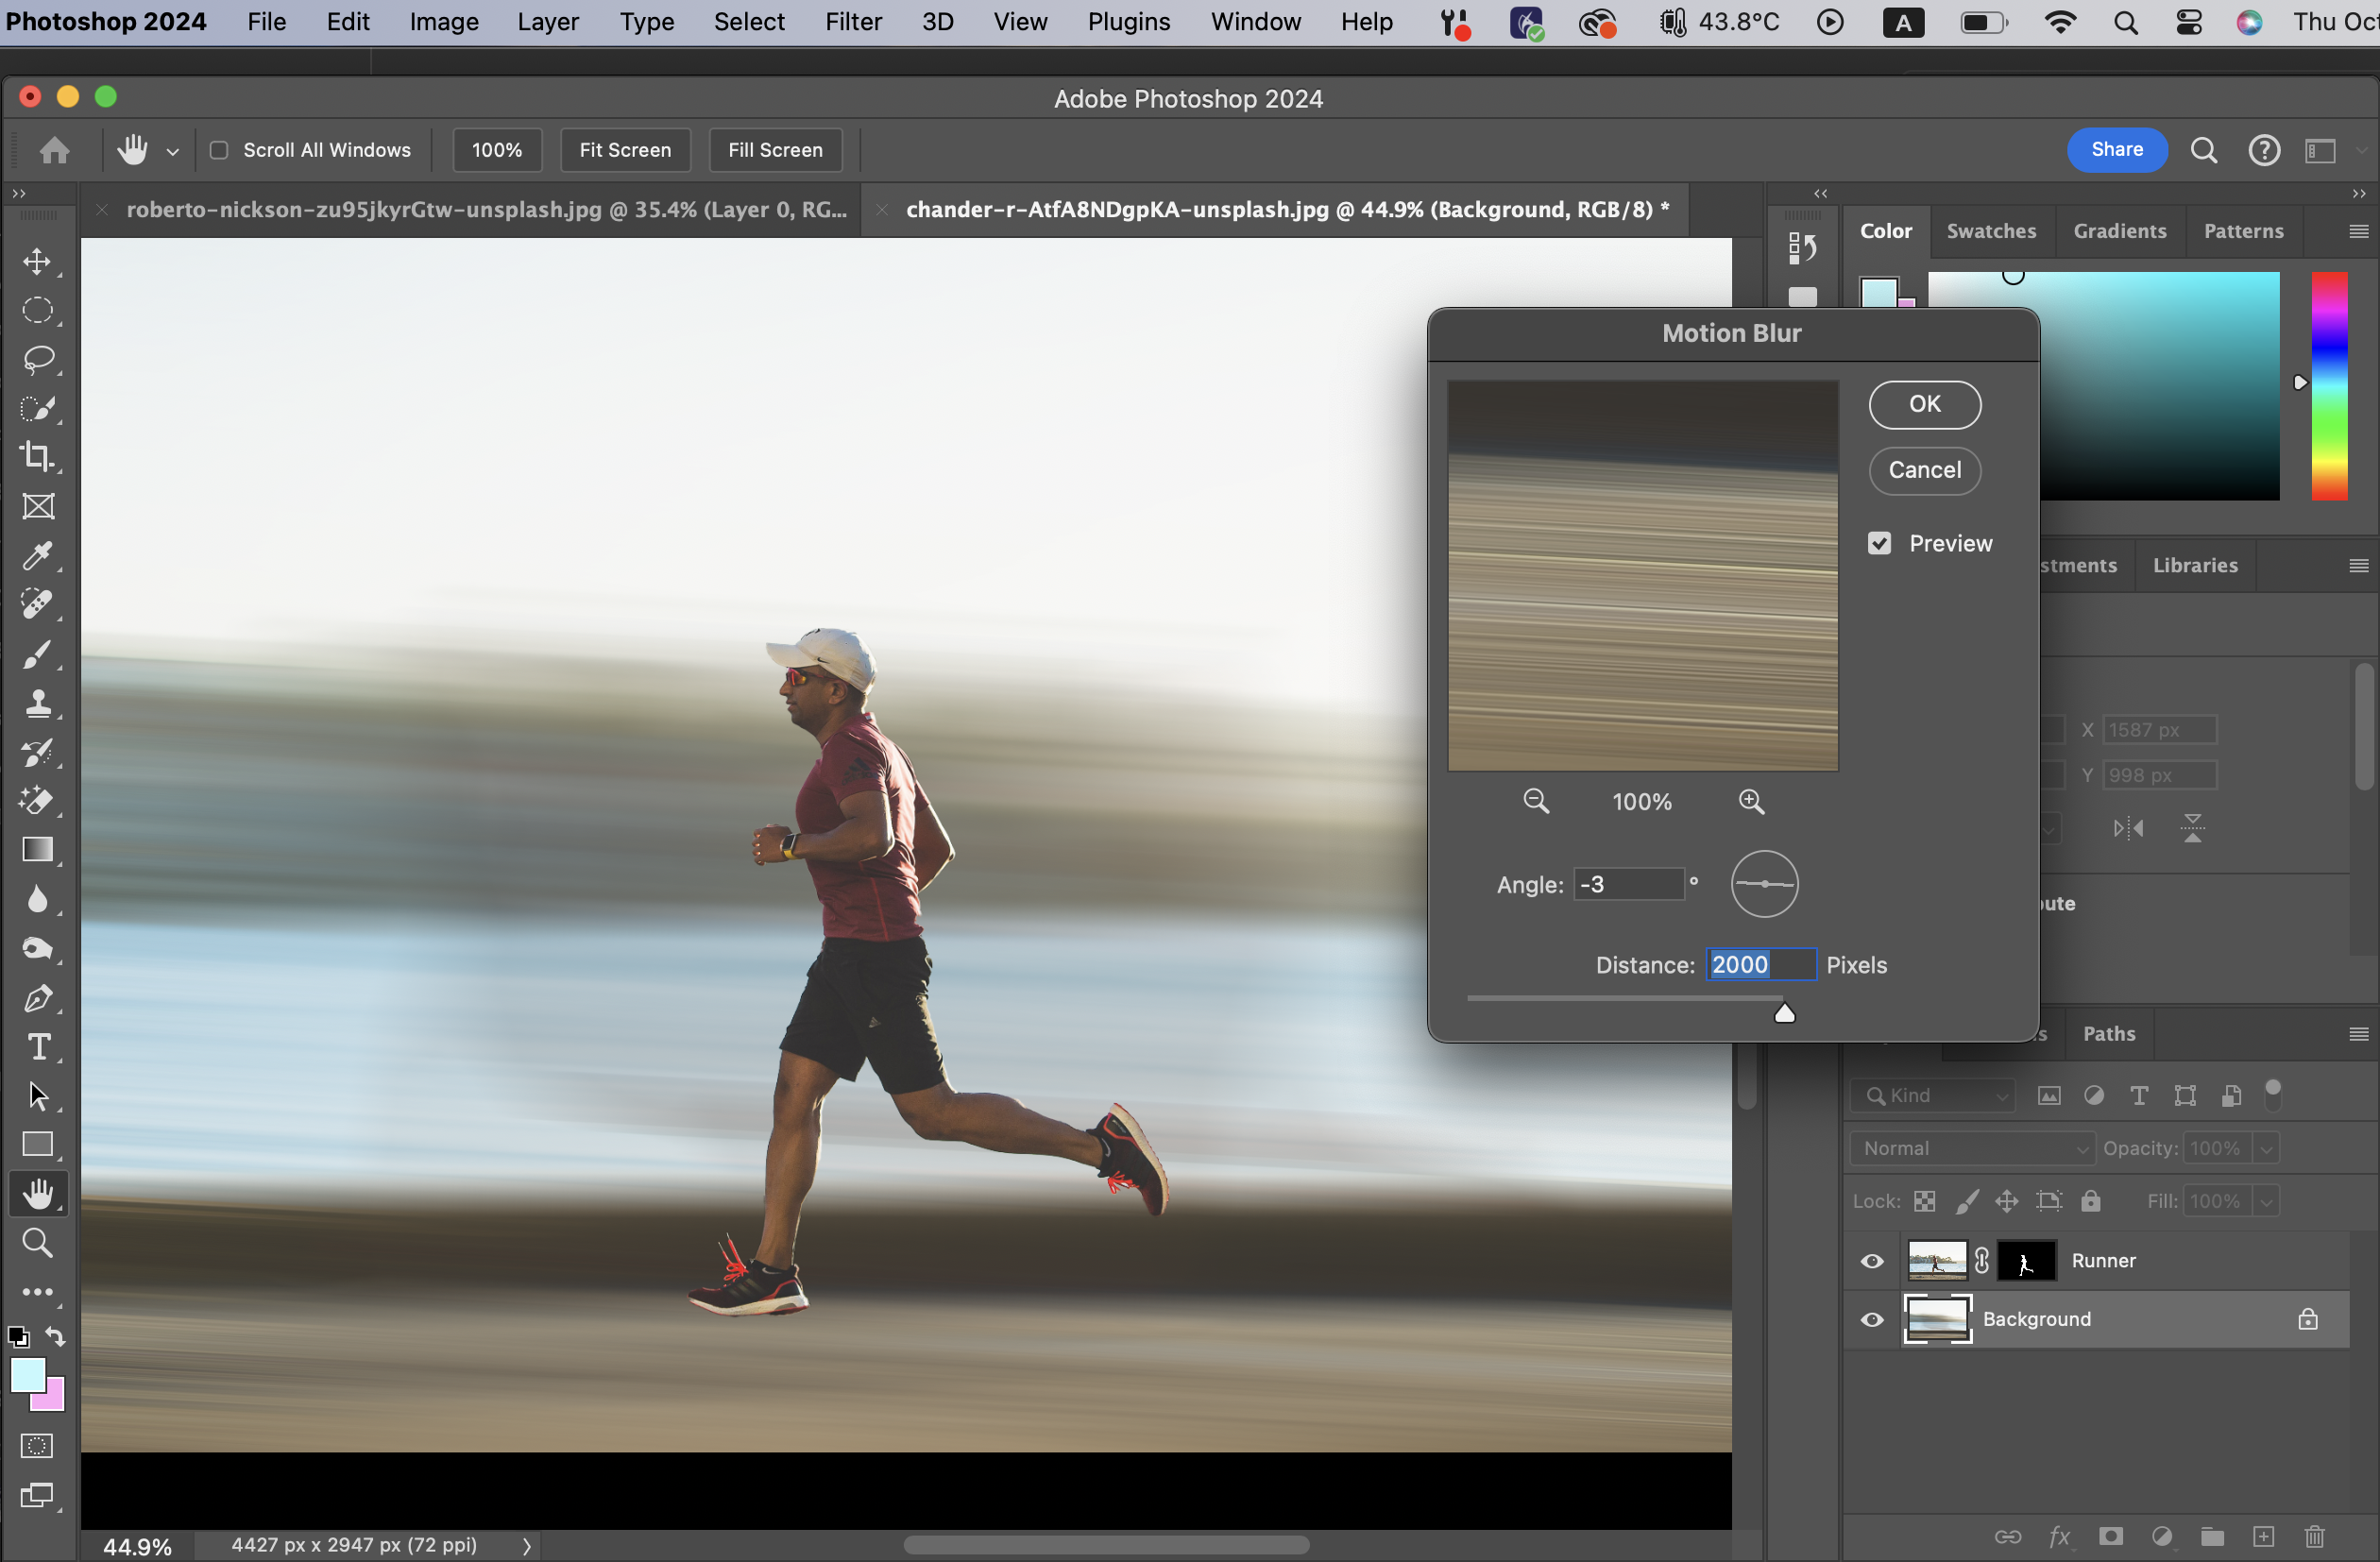
Task: Uncheck the Preview checkbox
Action: click(x=1879, y=543)
